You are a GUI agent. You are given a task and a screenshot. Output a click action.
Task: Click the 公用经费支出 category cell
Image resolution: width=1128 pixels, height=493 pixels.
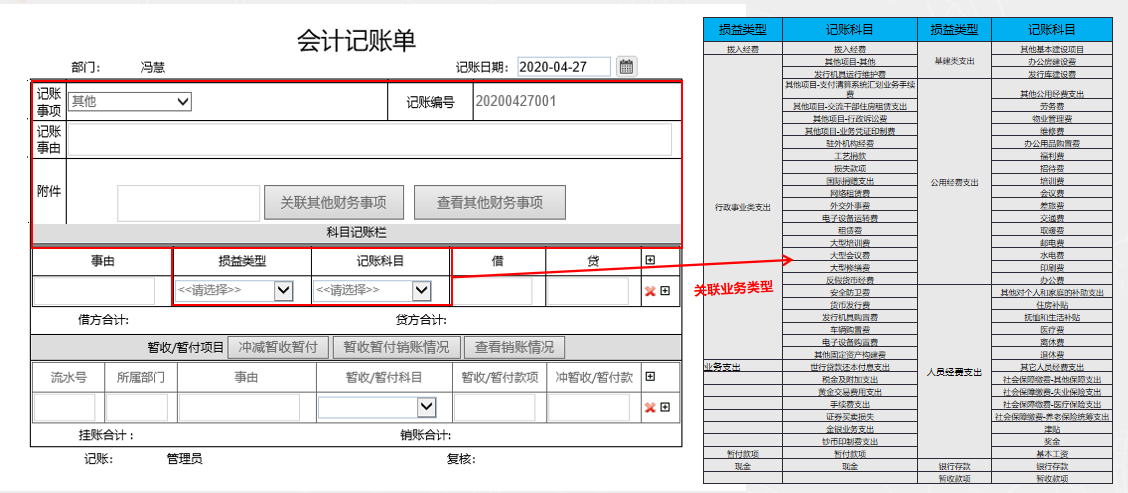pyautogui.click(x=955, y=182)
